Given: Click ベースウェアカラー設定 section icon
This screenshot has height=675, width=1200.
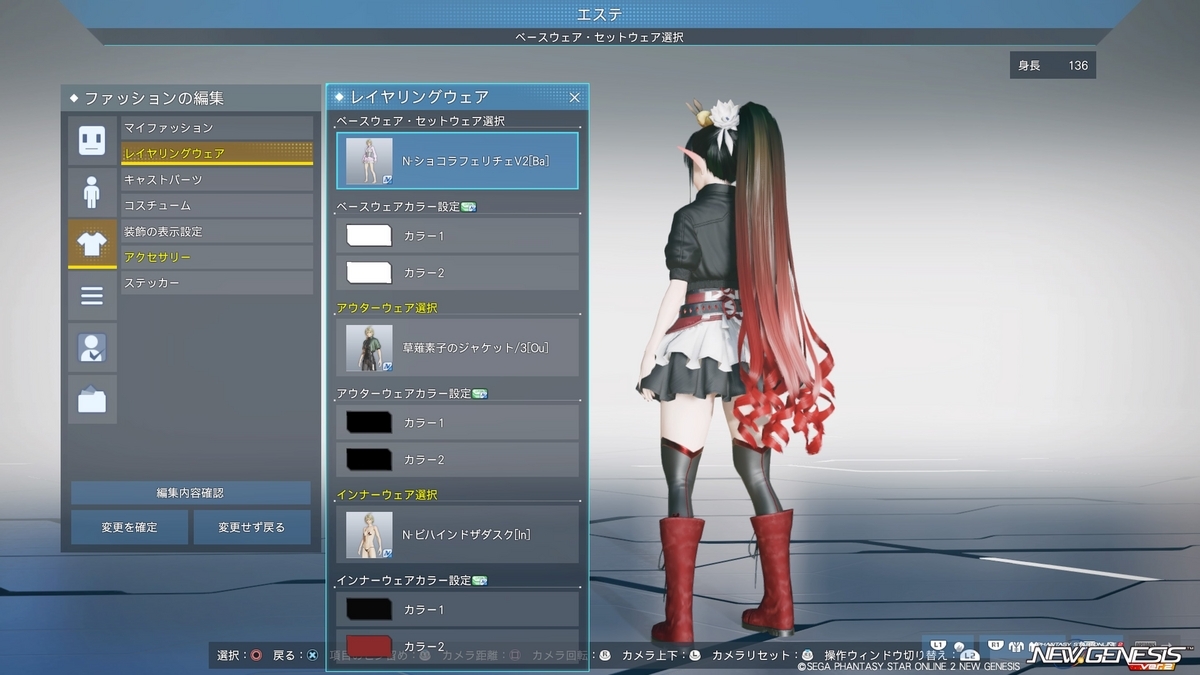Looking at the screenshot, I should [x=469, y=207].
